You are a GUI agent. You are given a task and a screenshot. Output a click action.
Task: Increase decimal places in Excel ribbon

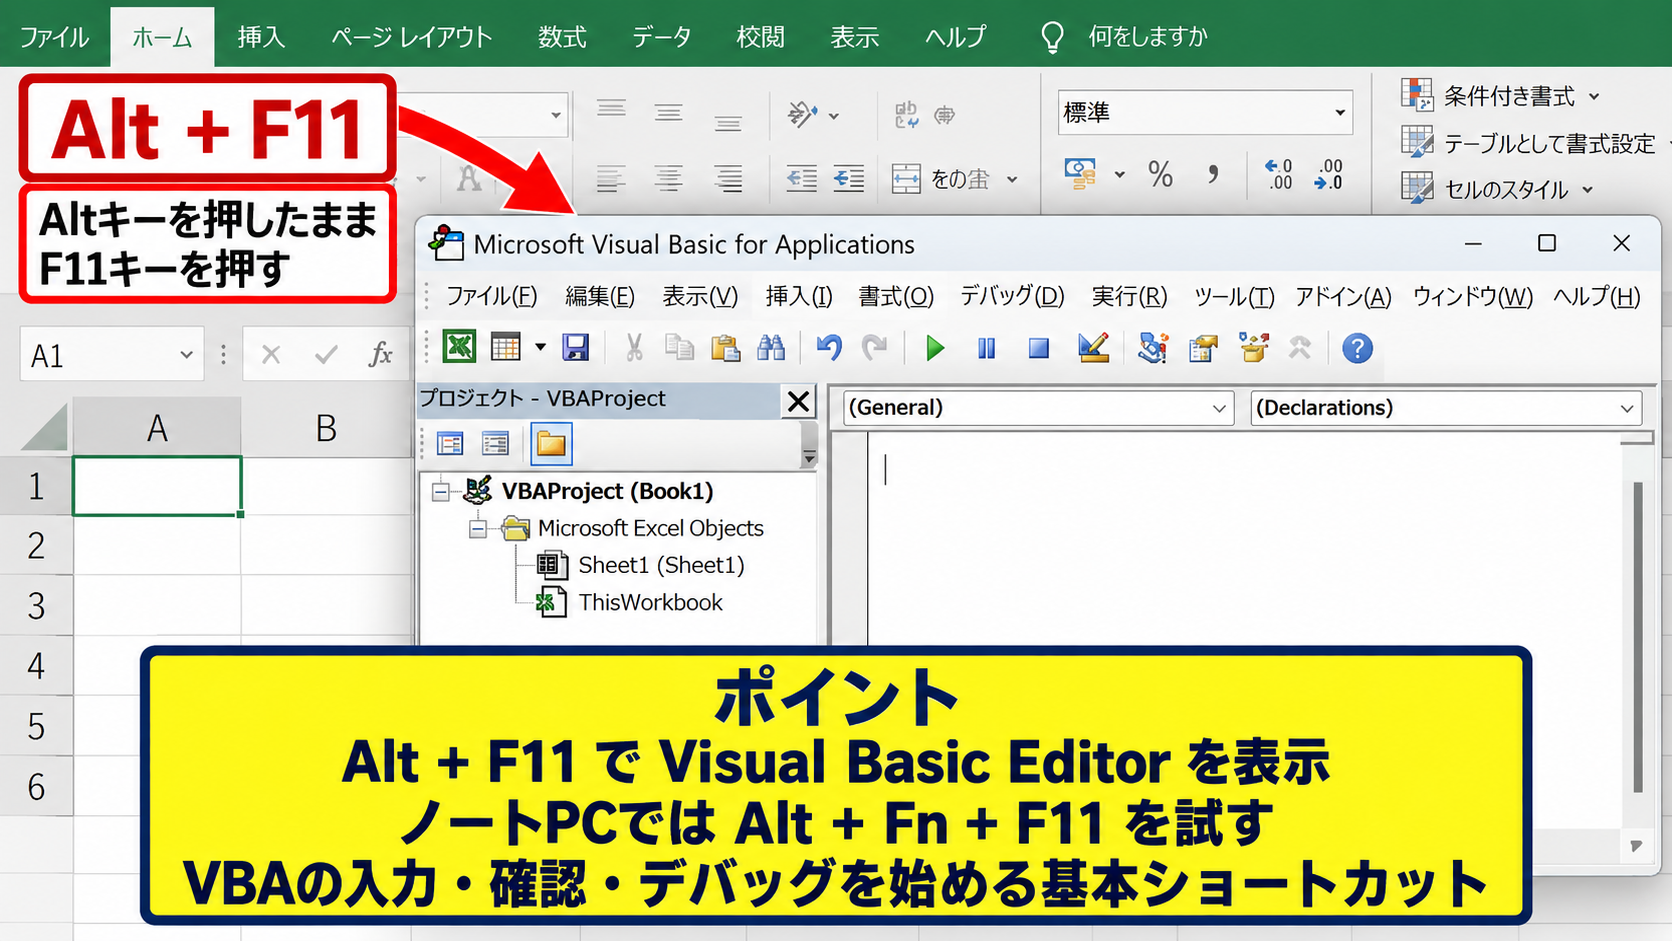click(1278, 175)
